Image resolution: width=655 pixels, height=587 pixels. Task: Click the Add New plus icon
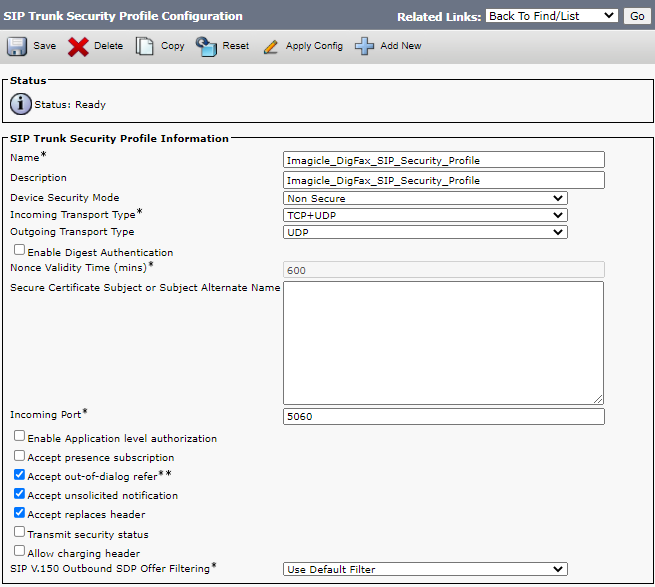pos(364,46)
